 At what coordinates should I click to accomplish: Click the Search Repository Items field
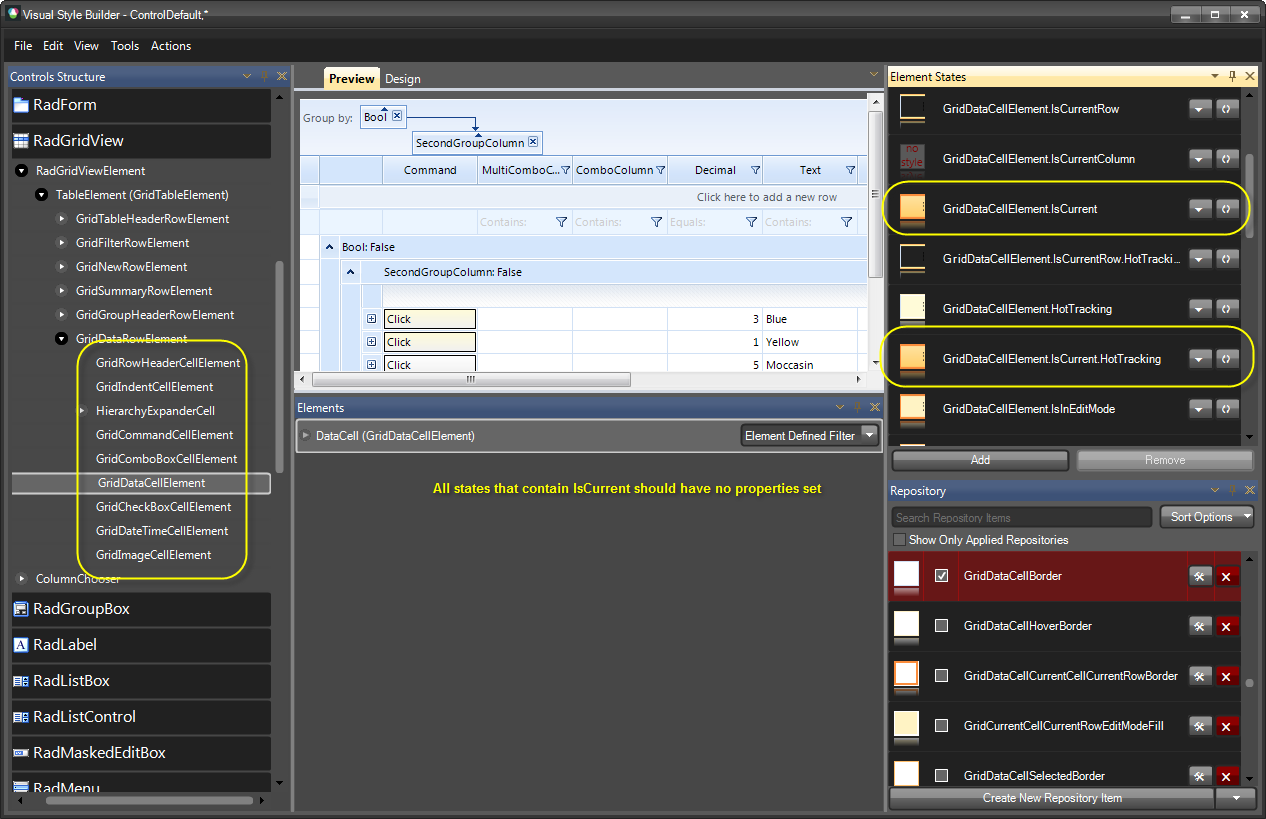point(1022,517)
